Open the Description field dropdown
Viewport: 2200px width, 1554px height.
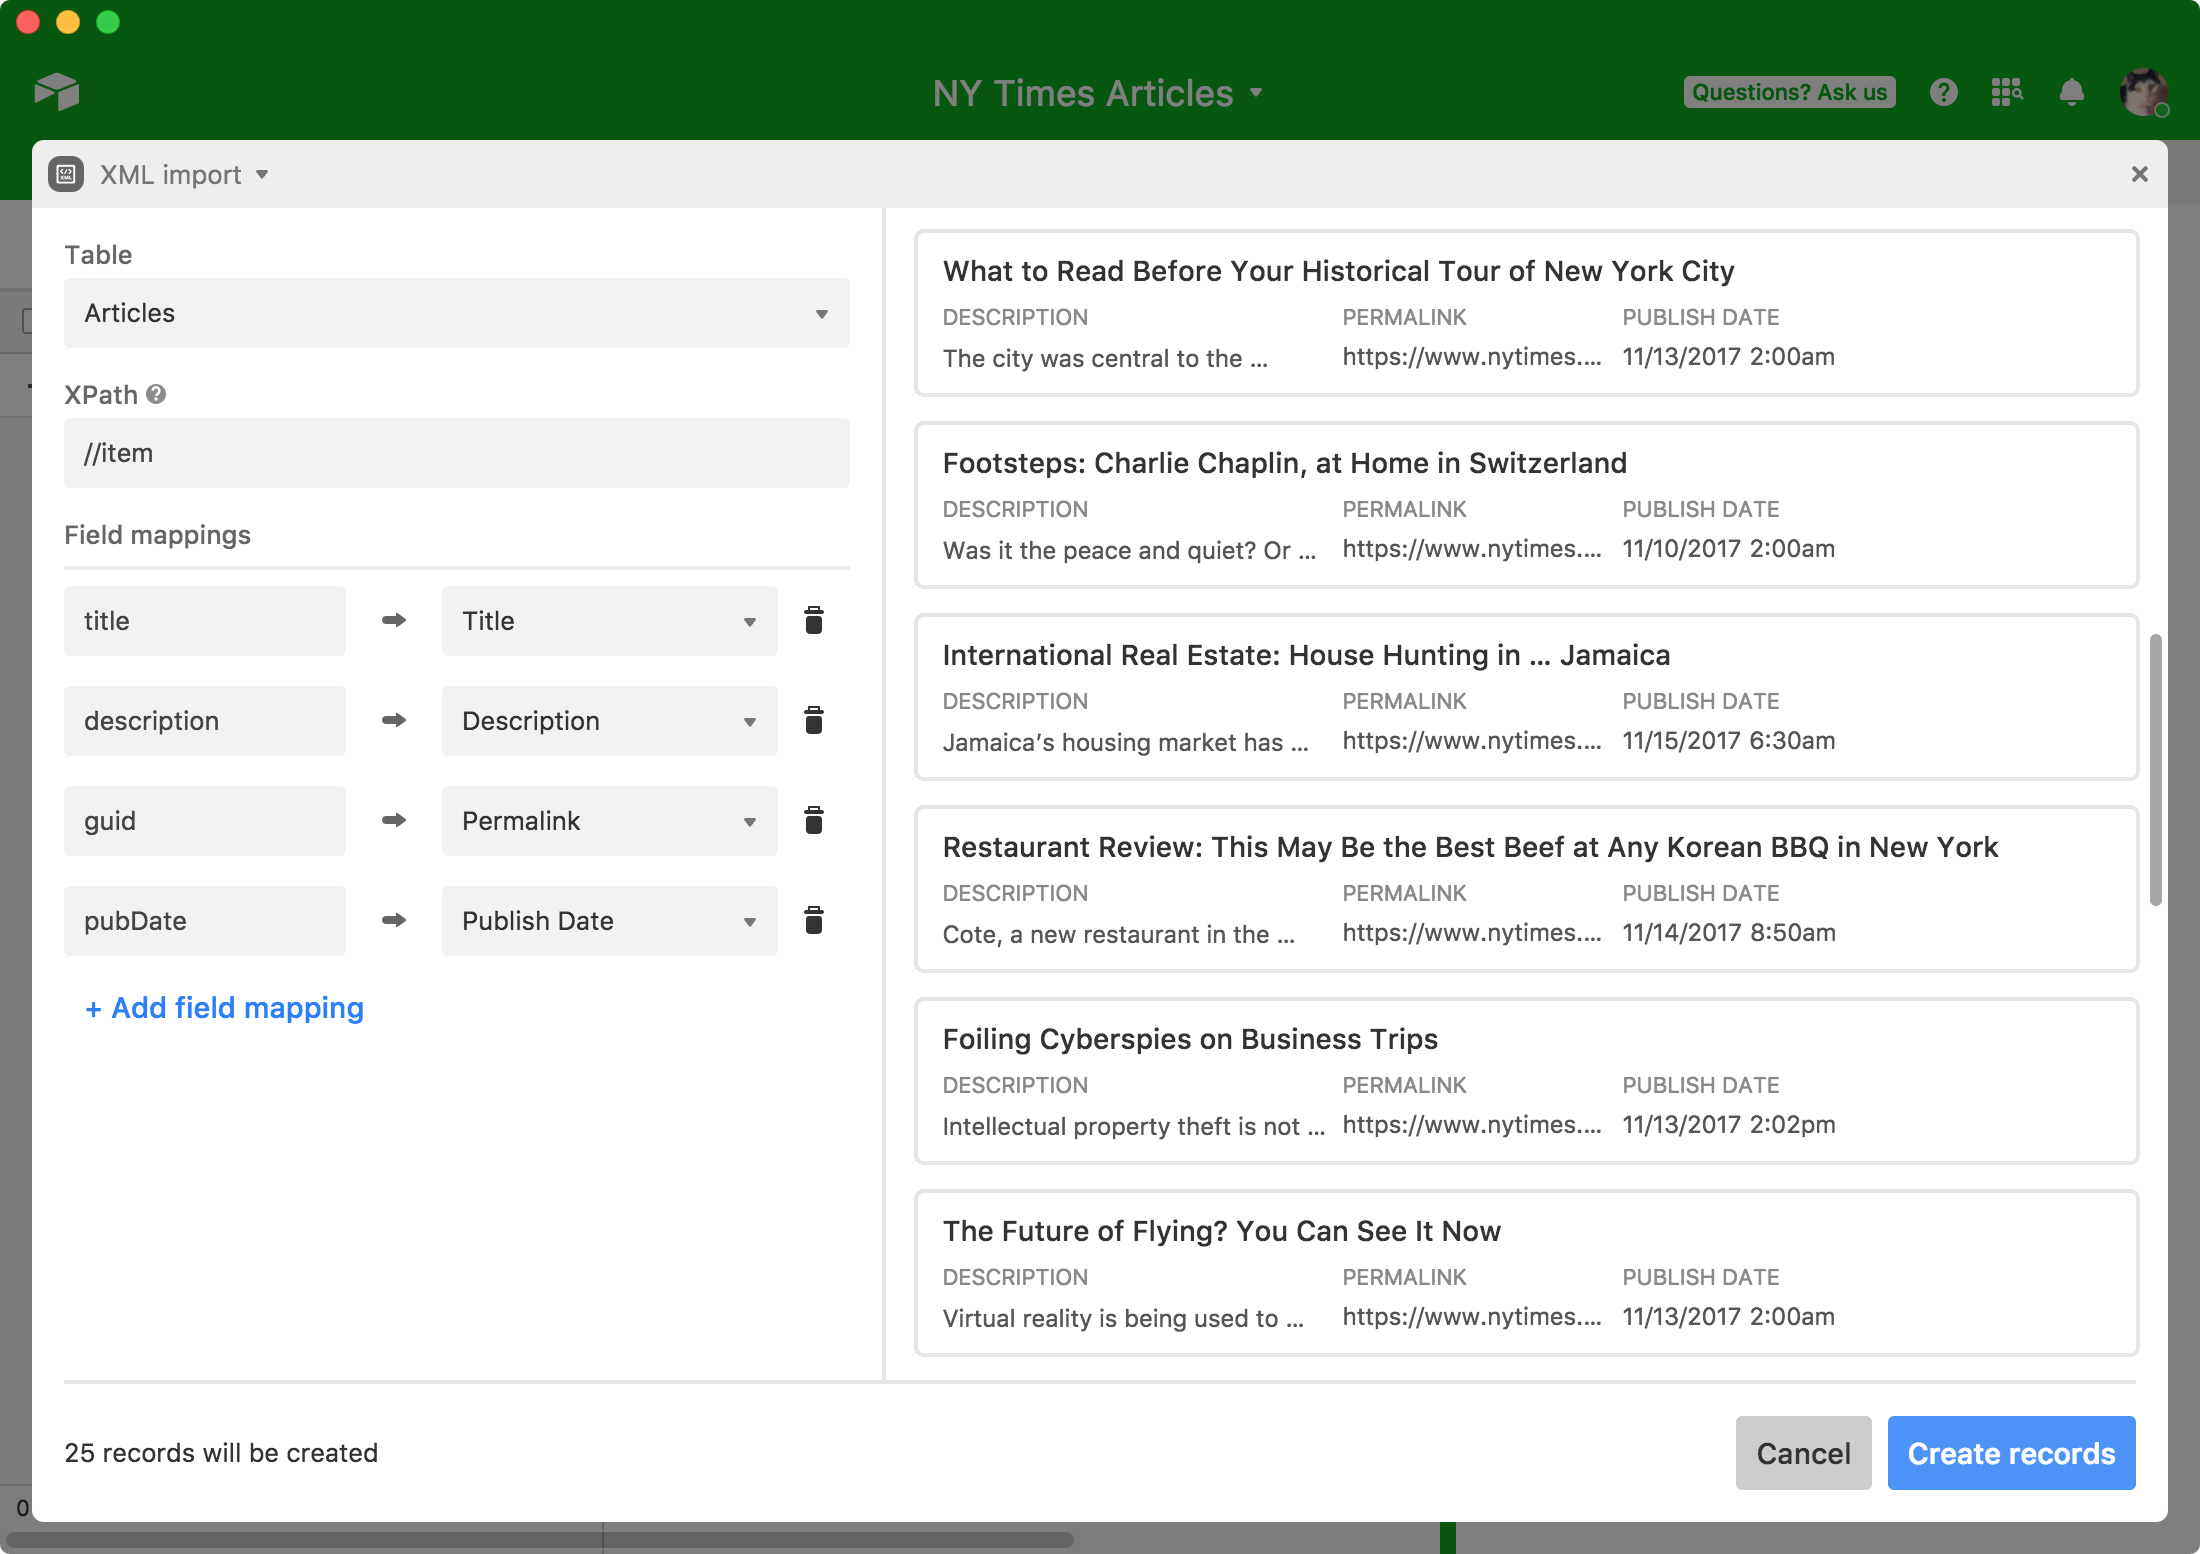click(x=610, y=721)
